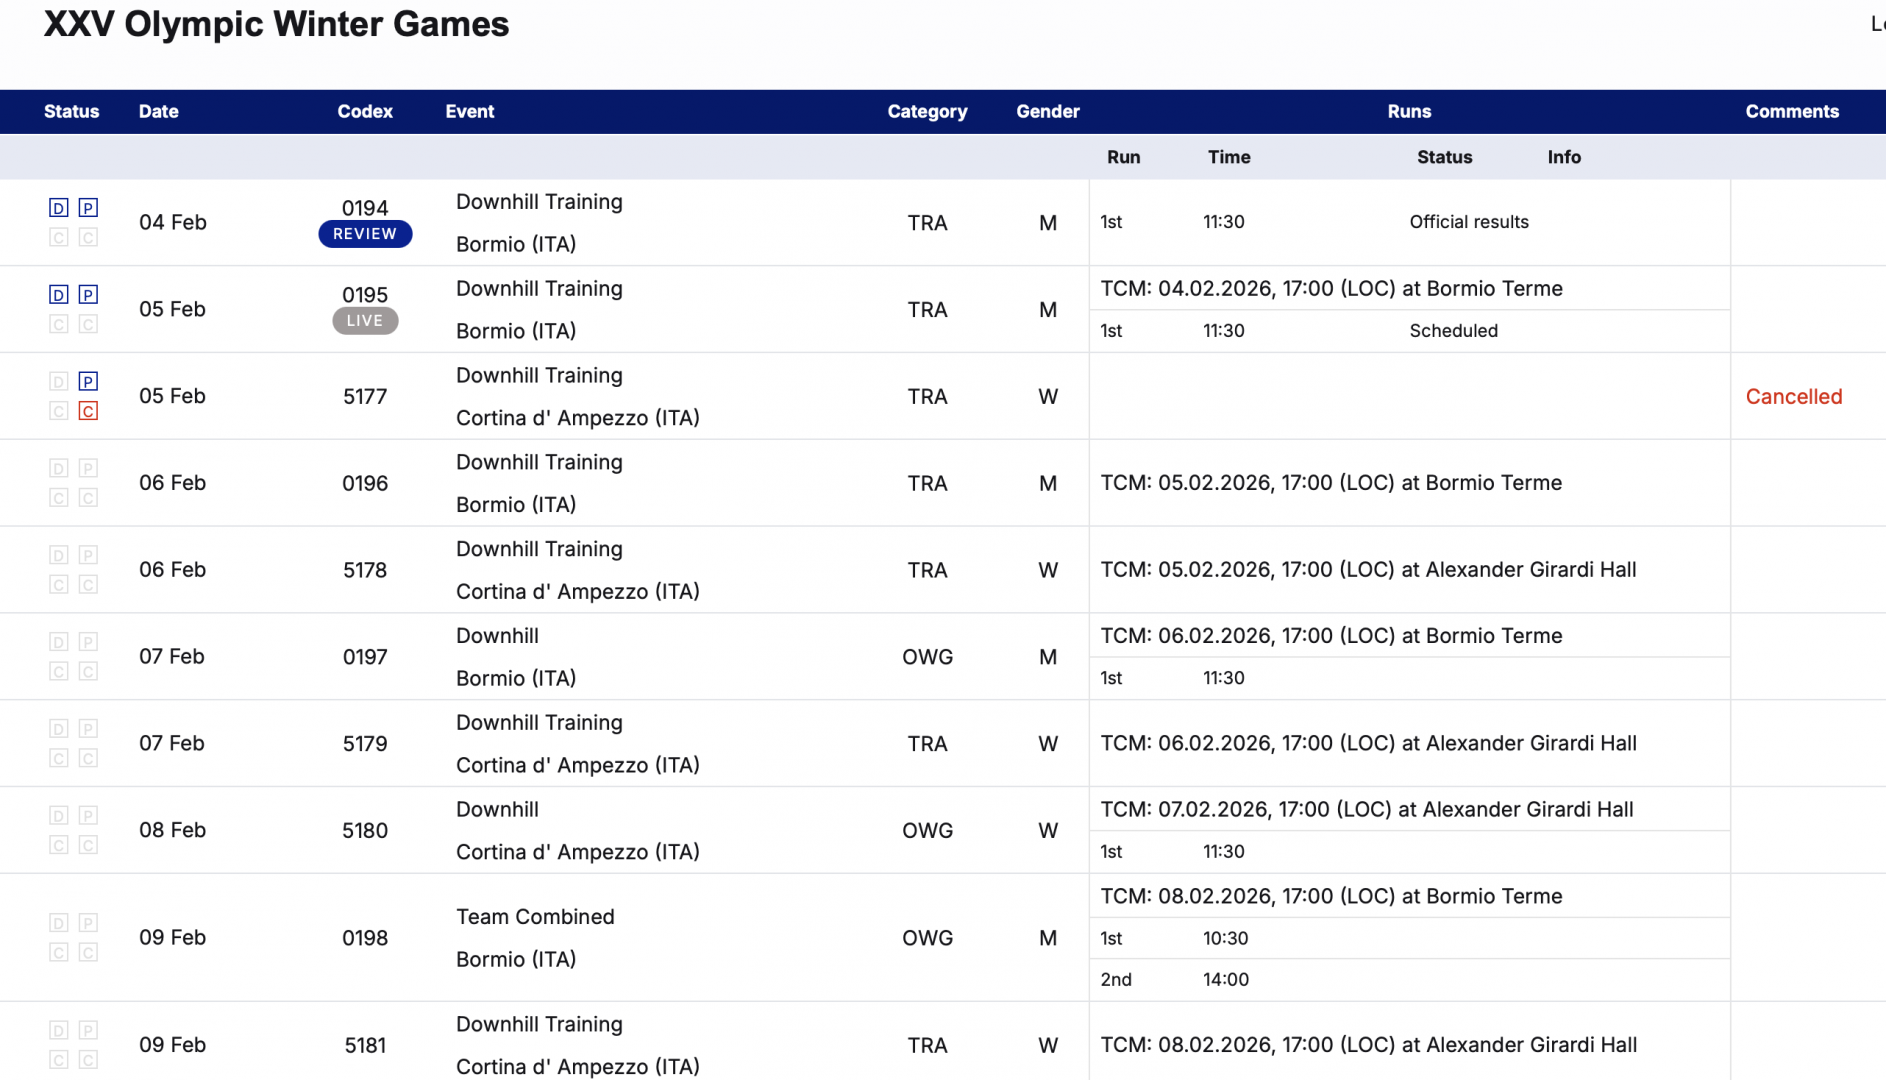Click the P status icon for codex 0194
This screenshot has width=1886, height=1080.
[88, 208]
